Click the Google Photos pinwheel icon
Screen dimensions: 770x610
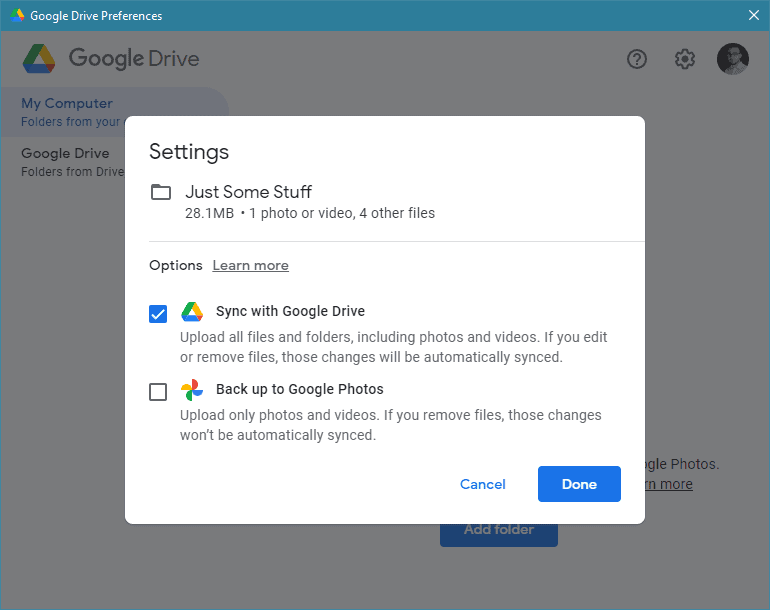click(x=192, y=390)
